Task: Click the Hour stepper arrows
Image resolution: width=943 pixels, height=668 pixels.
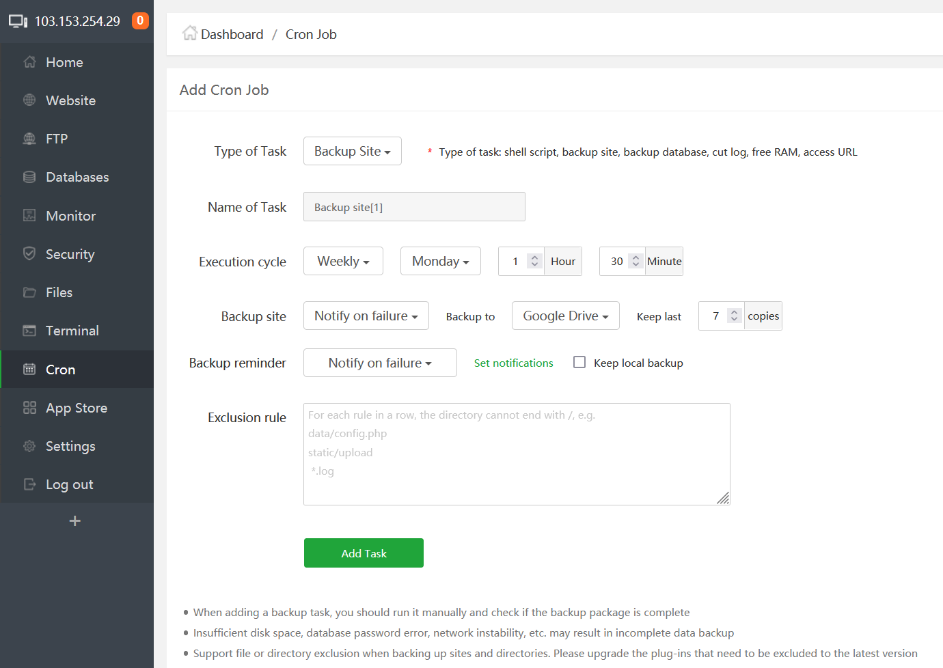Action: click(x=534, y=261)
